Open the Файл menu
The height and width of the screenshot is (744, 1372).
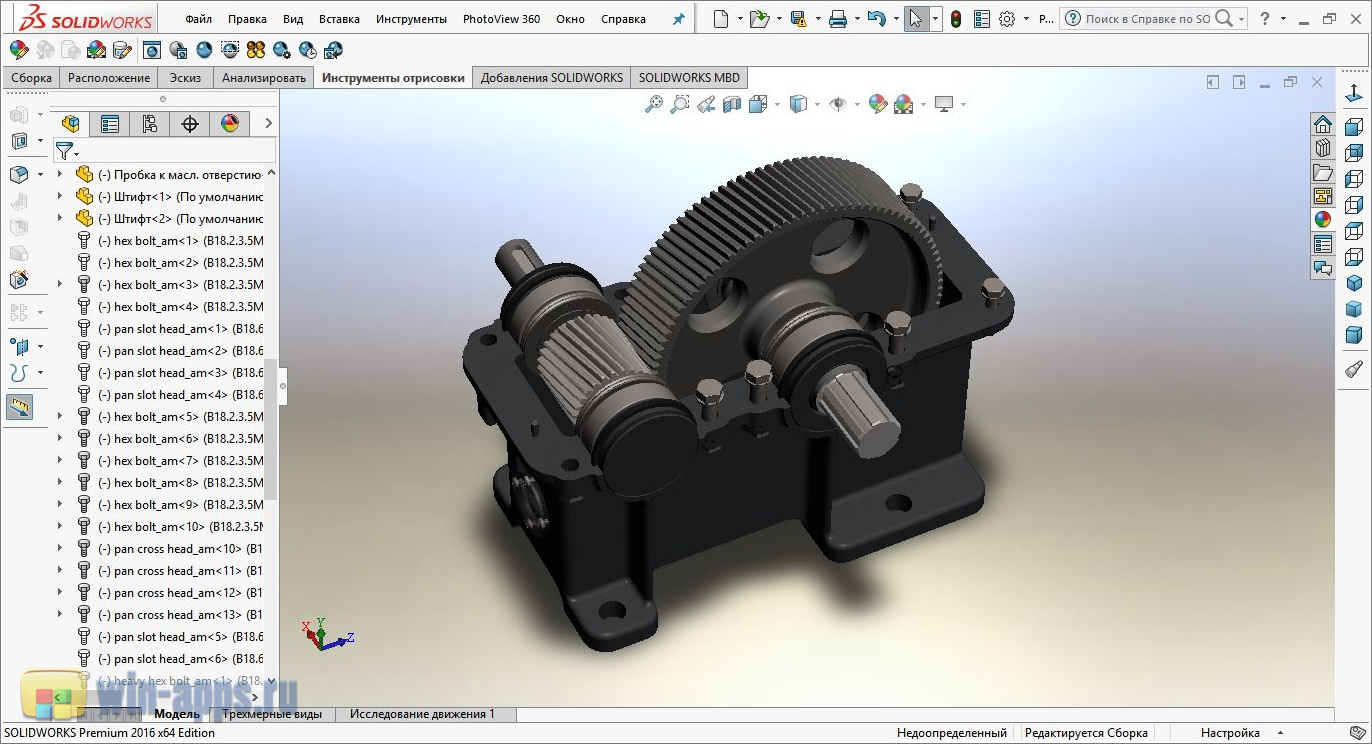[198, 19]
